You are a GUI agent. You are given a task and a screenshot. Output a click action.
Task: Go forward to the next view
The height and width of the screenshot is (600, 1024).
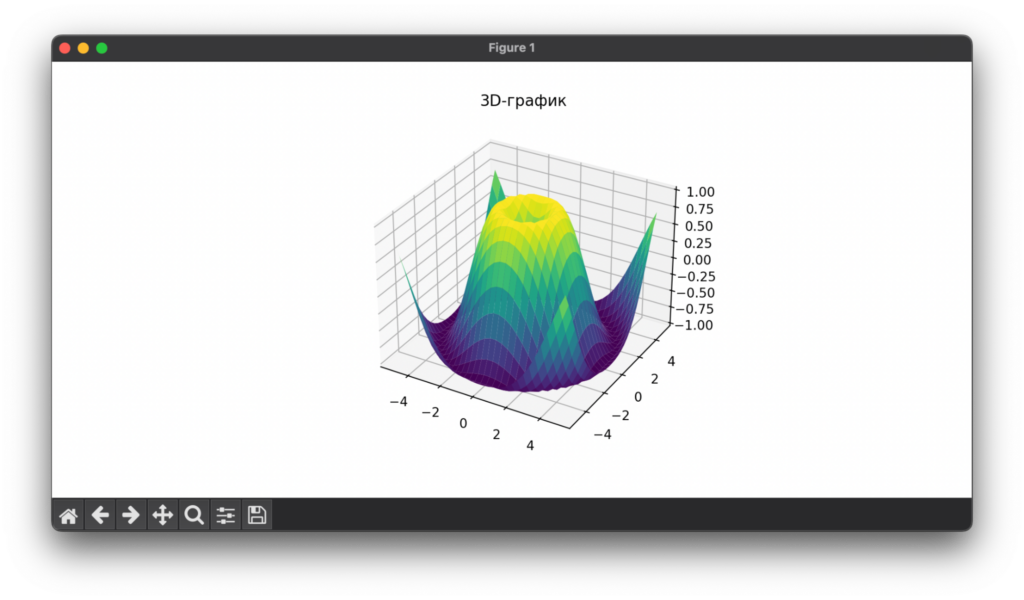pyautogui.click(x=131, y=514)
